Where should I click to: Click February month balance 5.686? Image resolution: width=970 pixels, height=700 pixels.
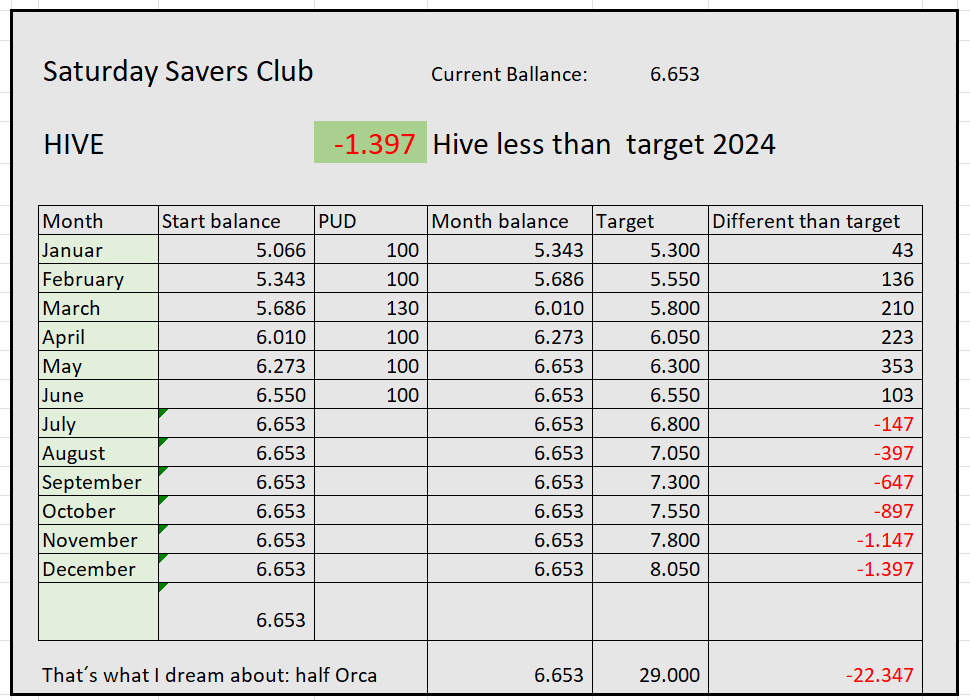pos(510,279)
